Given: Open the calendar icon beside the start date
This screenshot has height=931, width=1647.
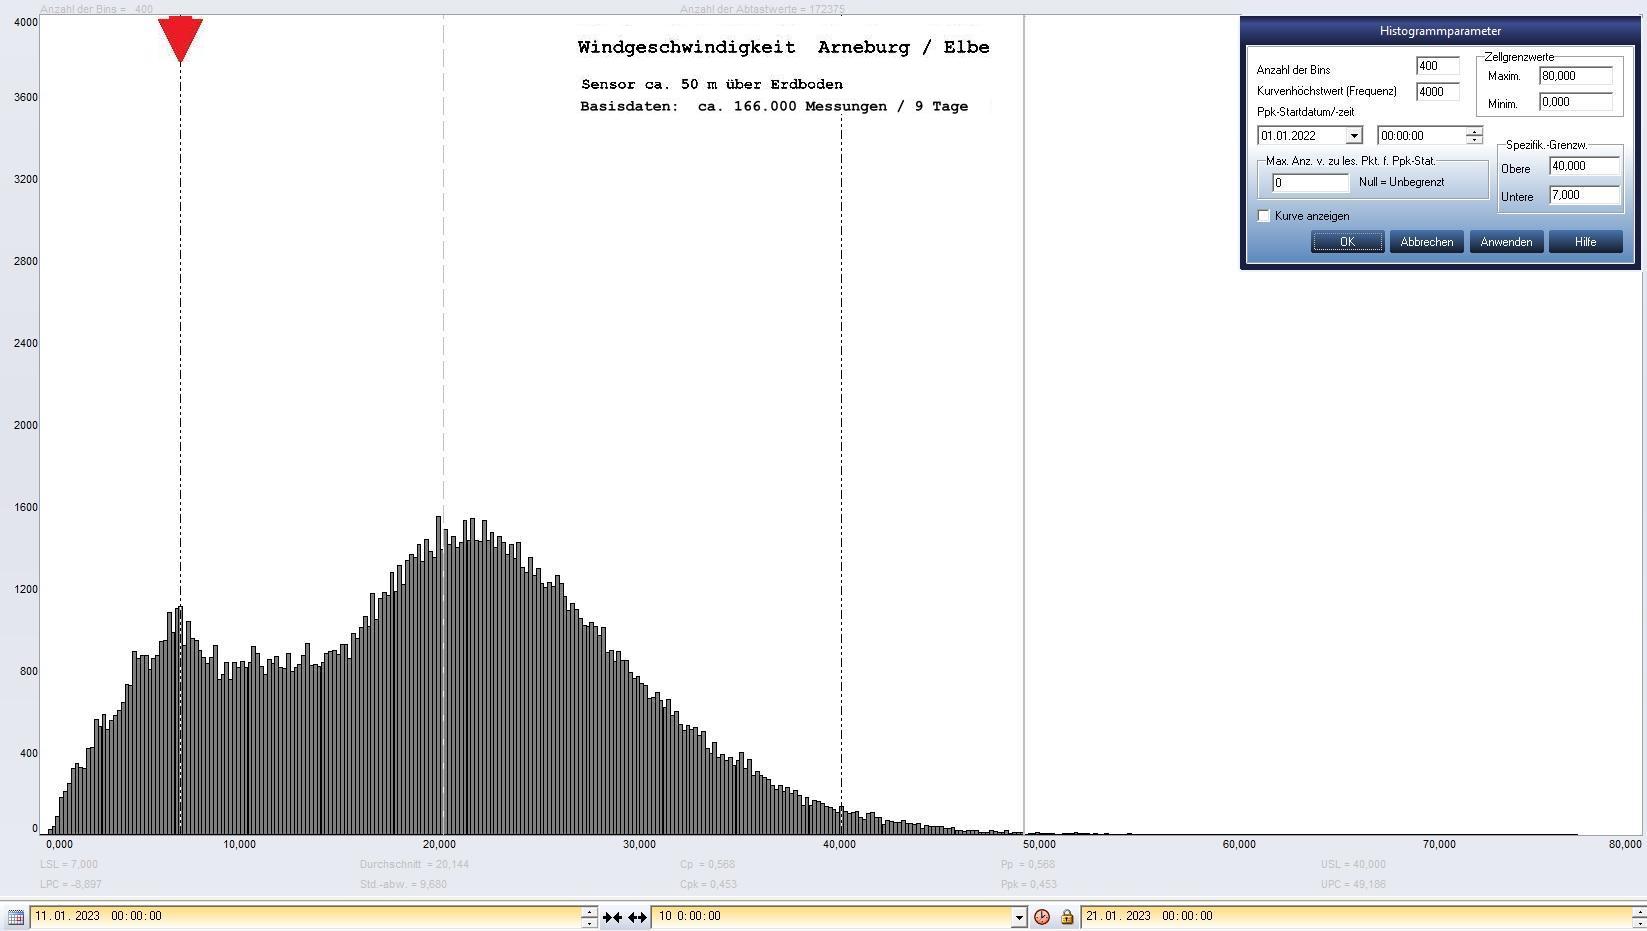Looking at the screenshot, I should [16, 917].
